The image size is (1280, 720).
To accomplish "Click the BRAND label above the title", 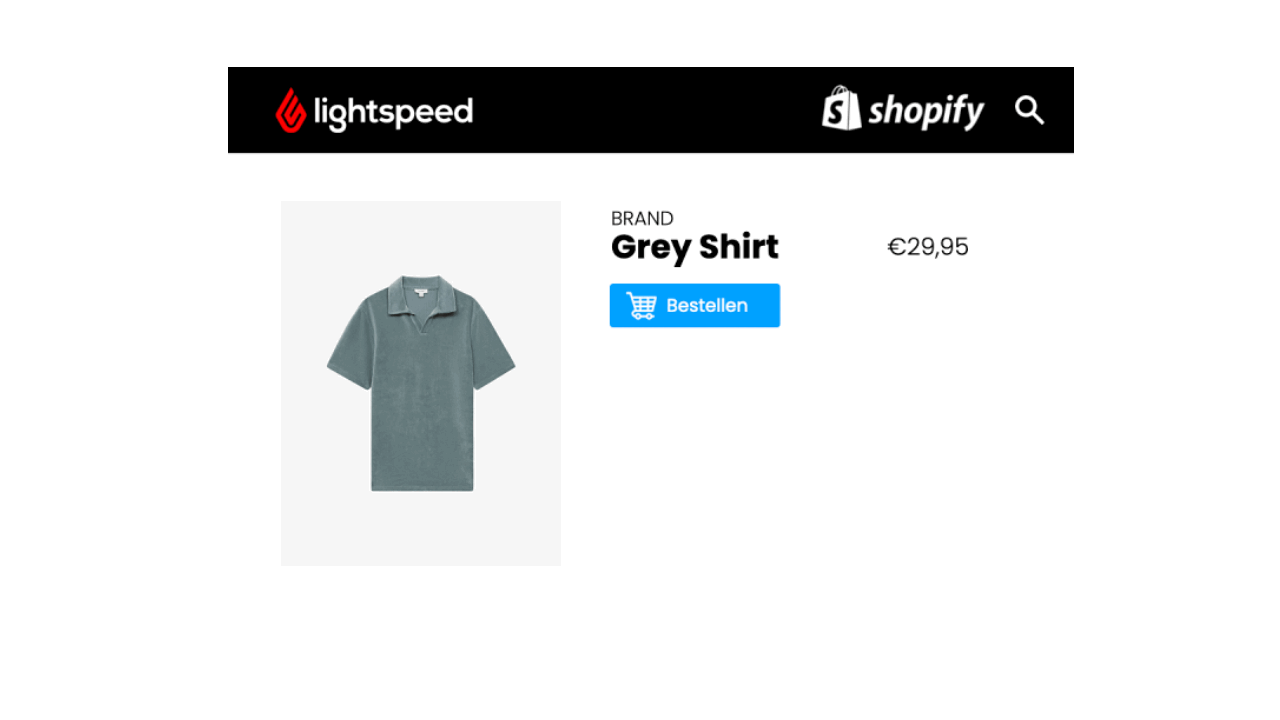I will pos(642,218).
